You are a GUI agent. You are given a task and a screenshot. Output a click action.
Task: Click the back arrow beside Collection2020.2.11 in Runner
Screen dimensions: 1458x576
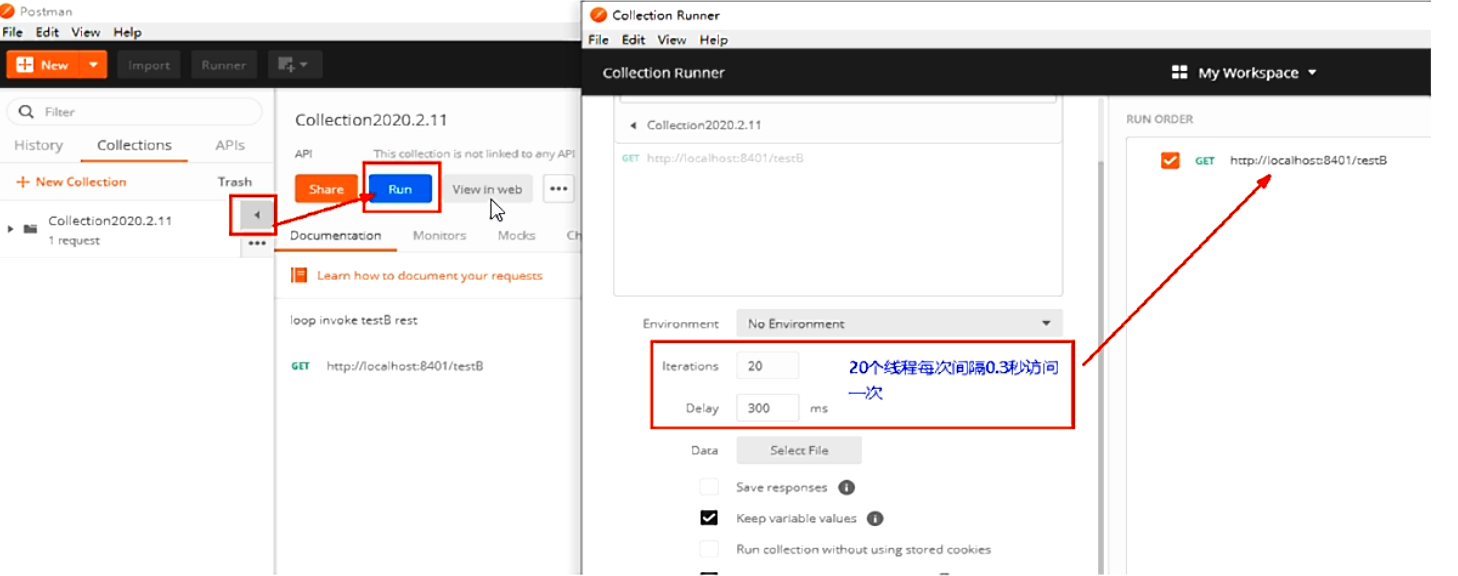(633, 125)
